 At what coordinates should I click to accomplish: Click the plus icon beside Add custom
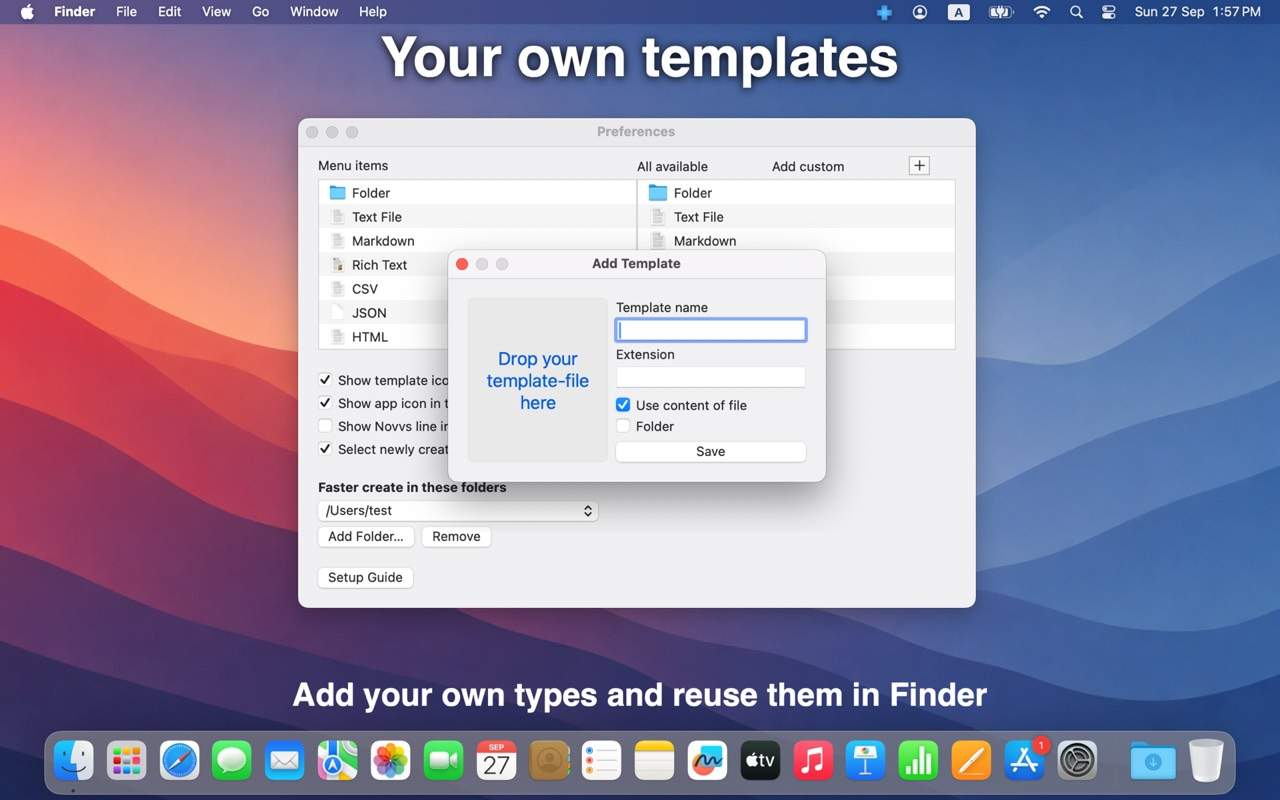pyautogui.click(x=919, y=166)
